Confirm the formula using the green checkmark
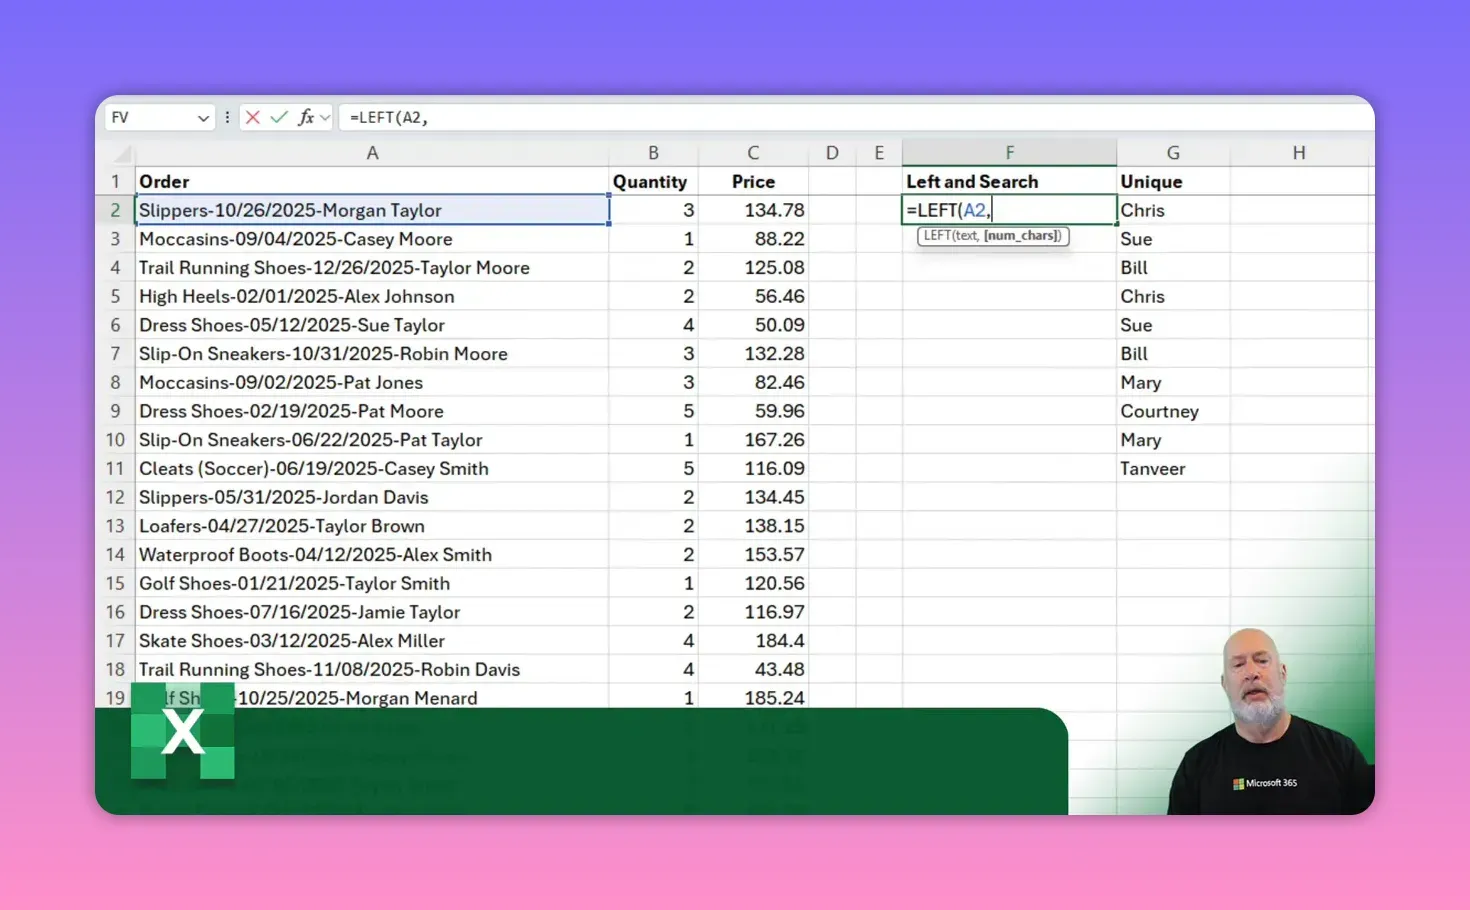The height and width of the screenshot is (910, 1470). 278,117
